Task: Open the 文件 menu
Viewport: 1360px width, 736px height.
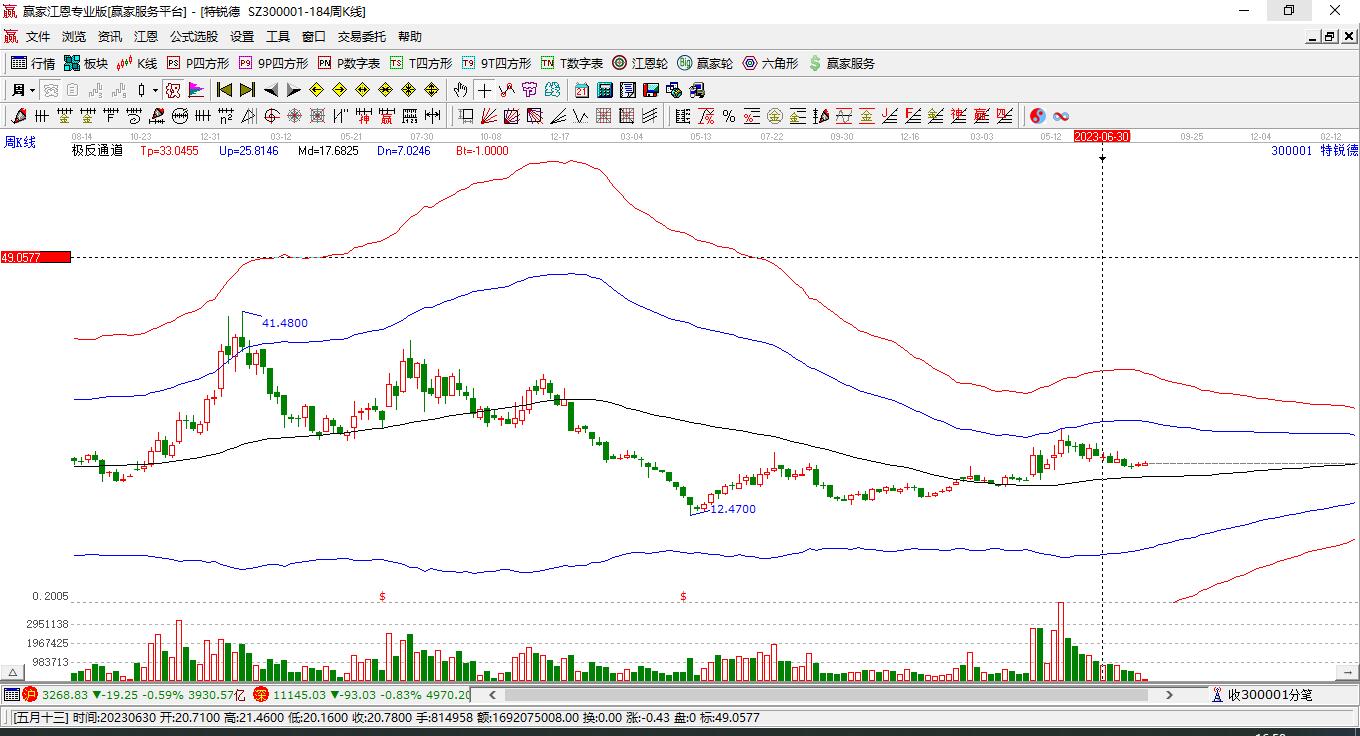Action: (x=38, y=37)
